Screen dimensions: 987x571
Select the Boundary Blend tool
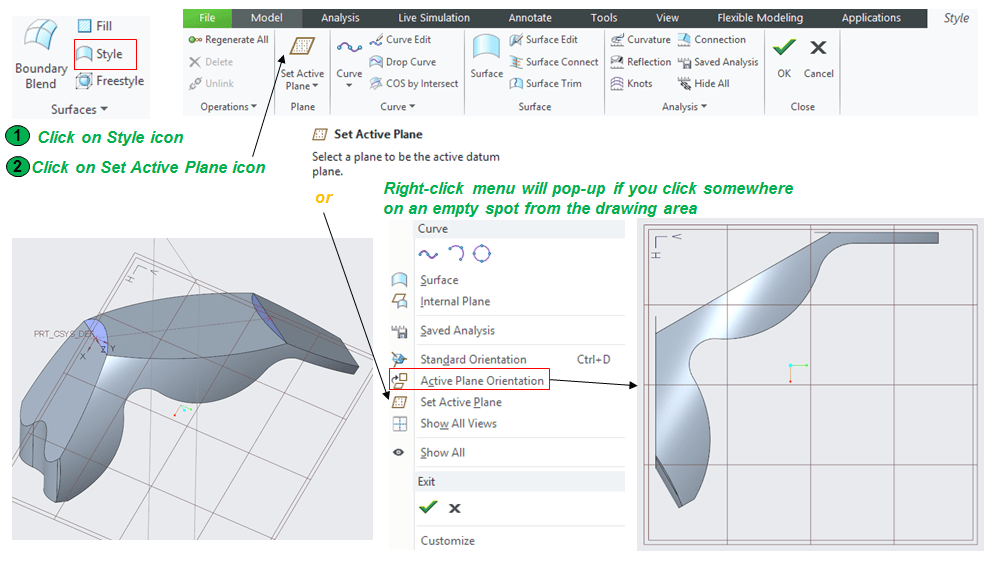[x=41, y=55]
